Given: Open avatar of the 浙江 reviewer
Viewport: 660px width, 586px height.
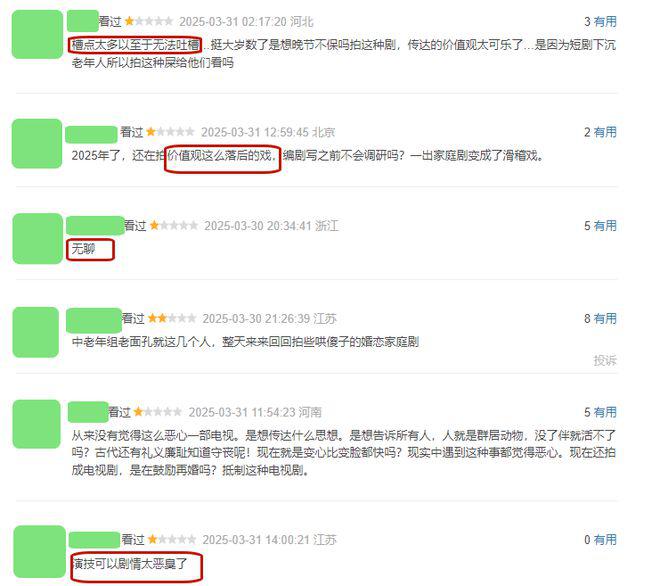Looking at the screenshot, I should 37,238.
